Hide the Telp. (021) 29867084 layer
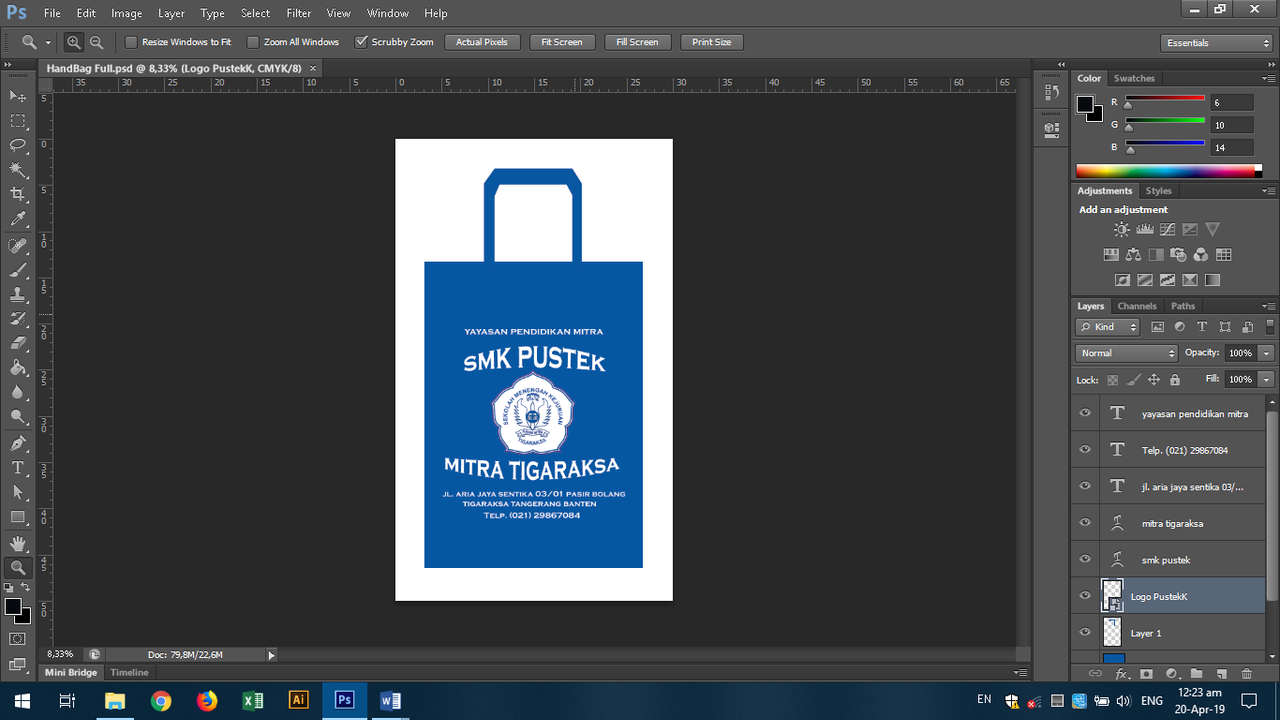Screen dimensions: 1280x720 [1085, 450]
